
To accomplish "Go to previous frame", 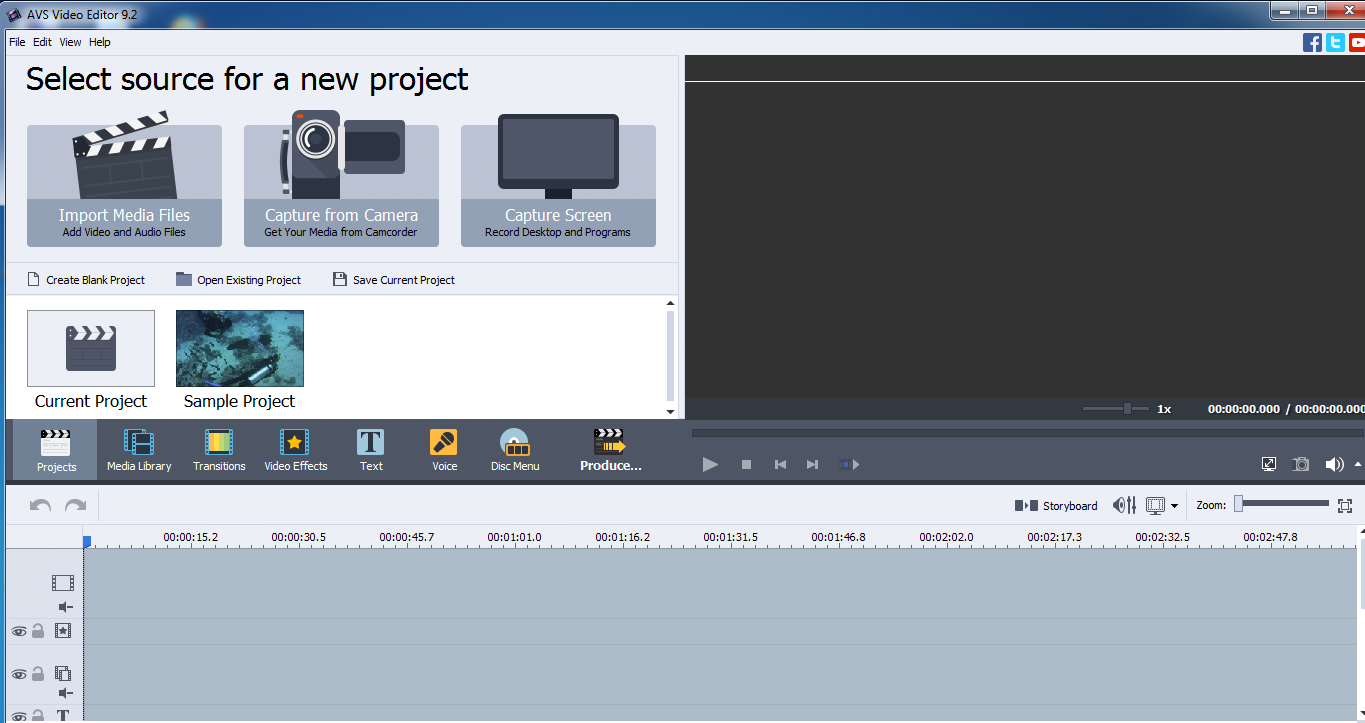I will click(x=780, y=464).
